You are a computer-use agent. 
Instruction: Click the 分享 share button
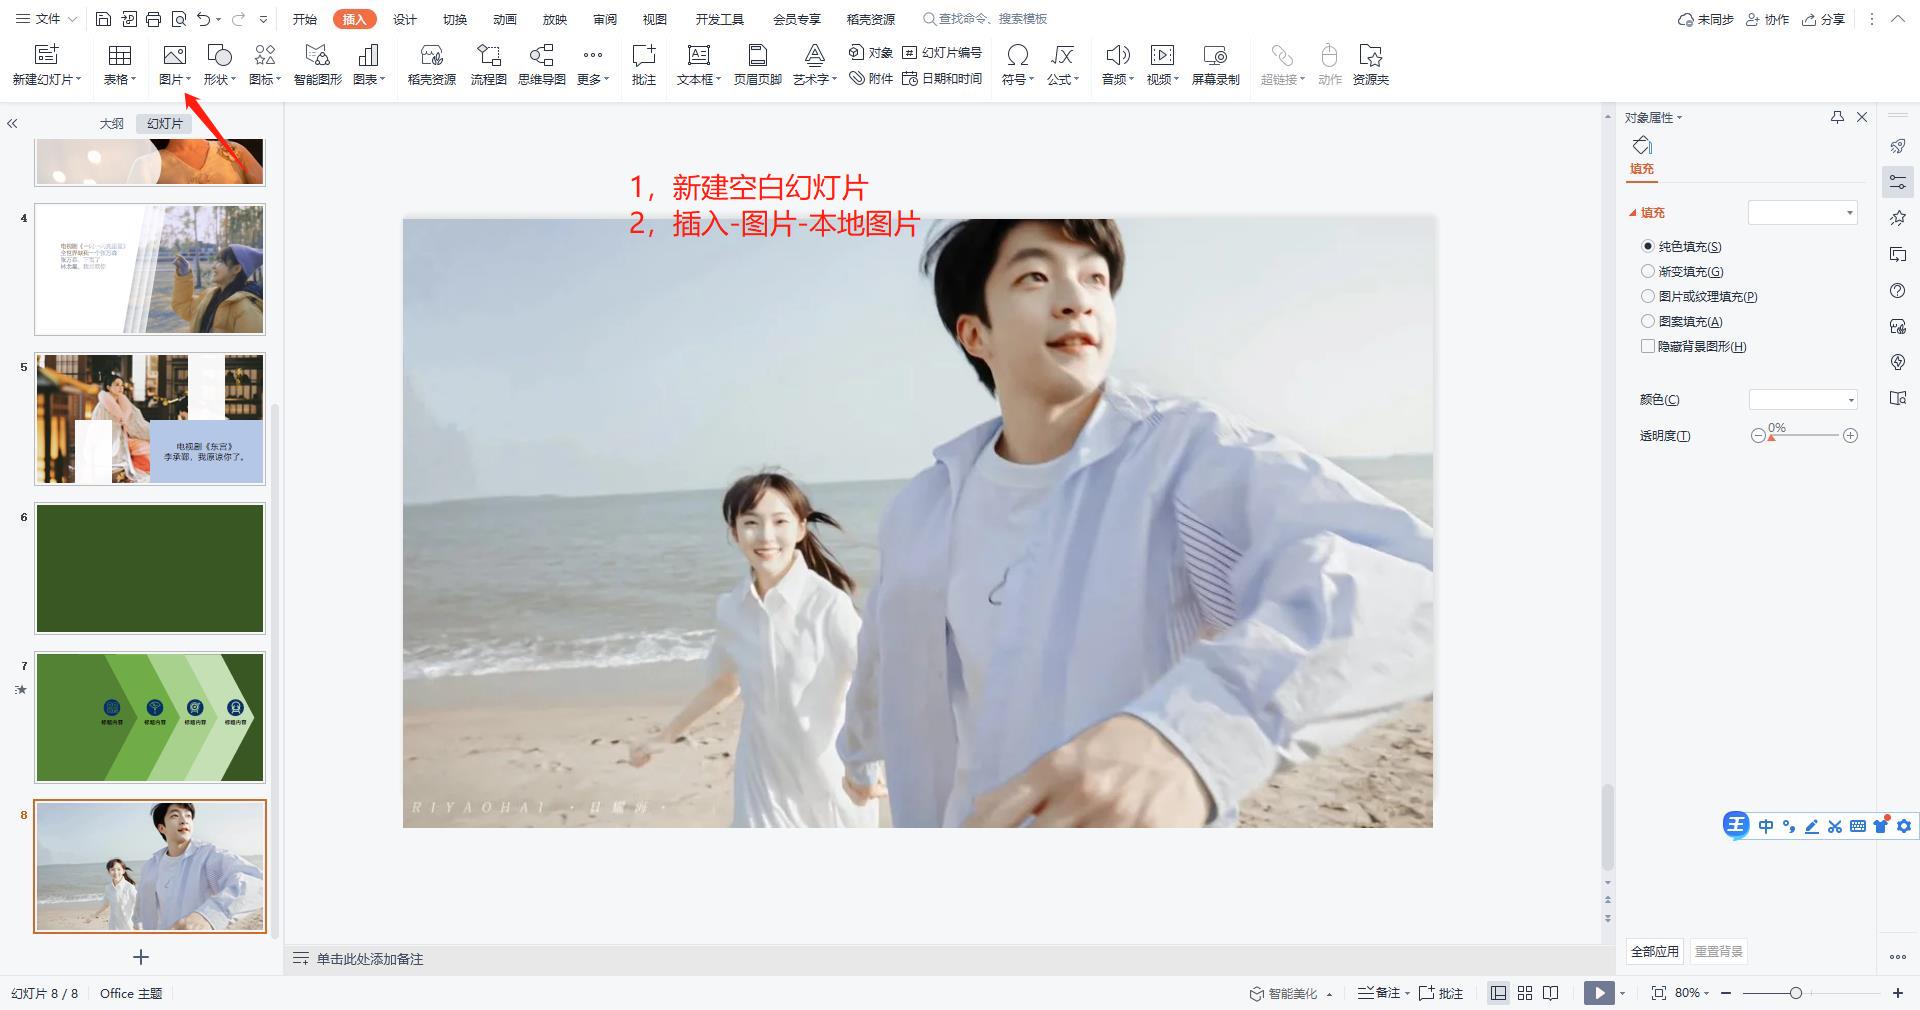click(1823, 19)
